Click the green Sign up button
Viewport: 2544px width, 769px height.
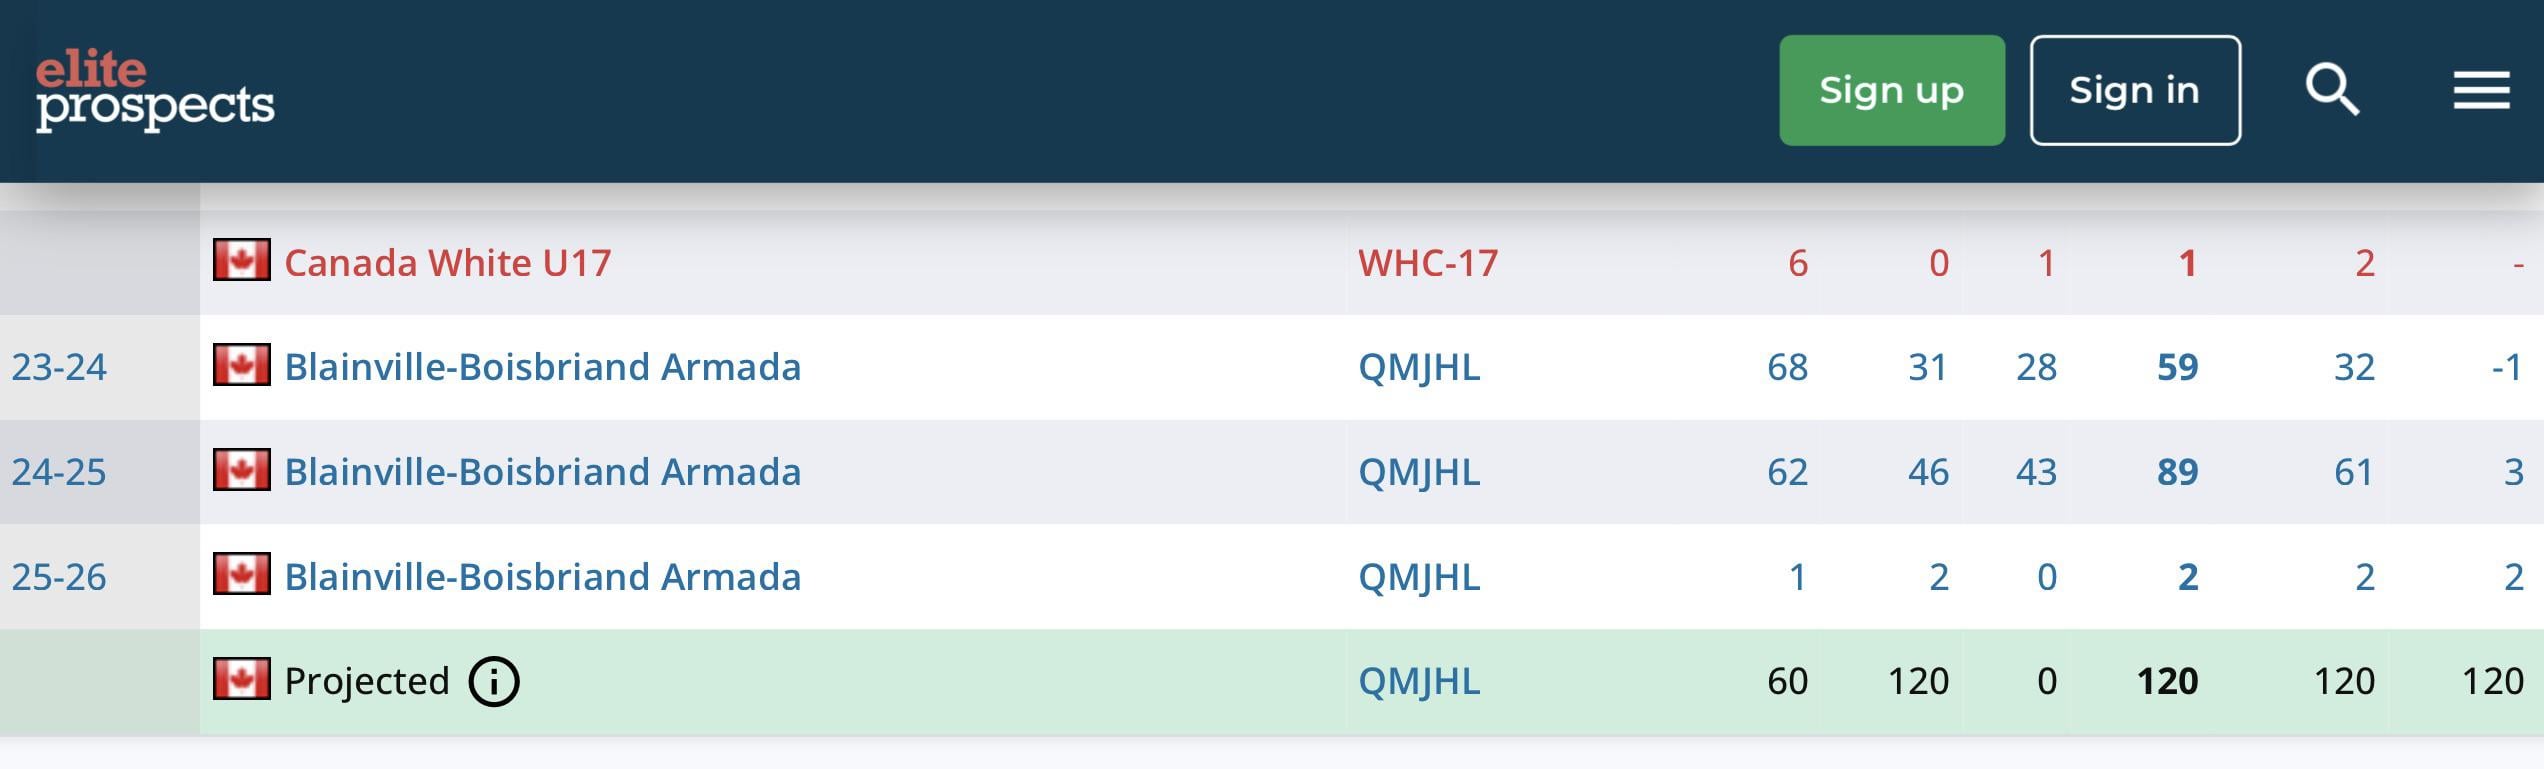tap(1891, 91)
